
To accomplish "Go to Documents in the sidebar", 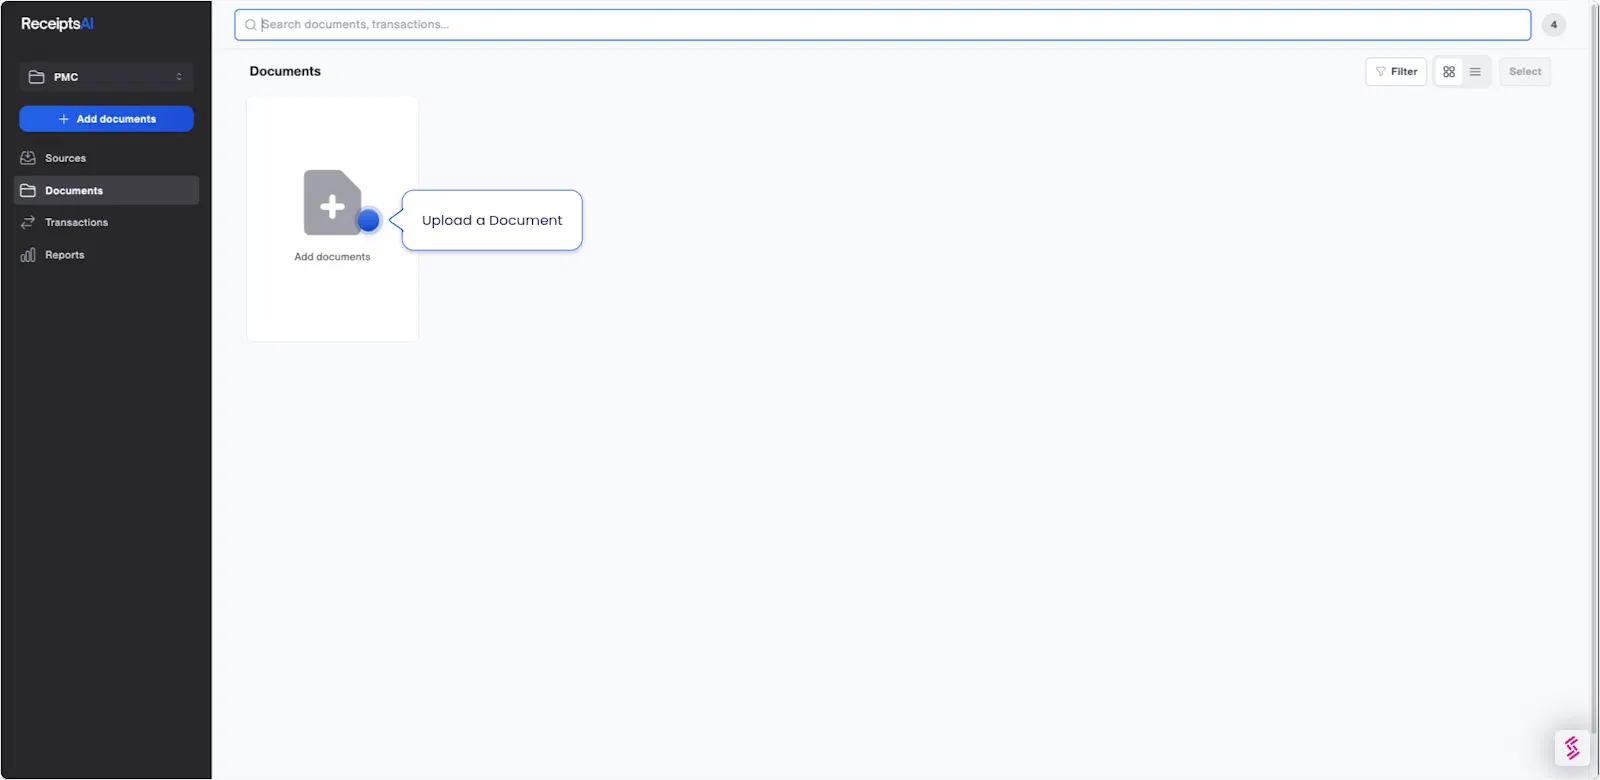I will [106, 190].
